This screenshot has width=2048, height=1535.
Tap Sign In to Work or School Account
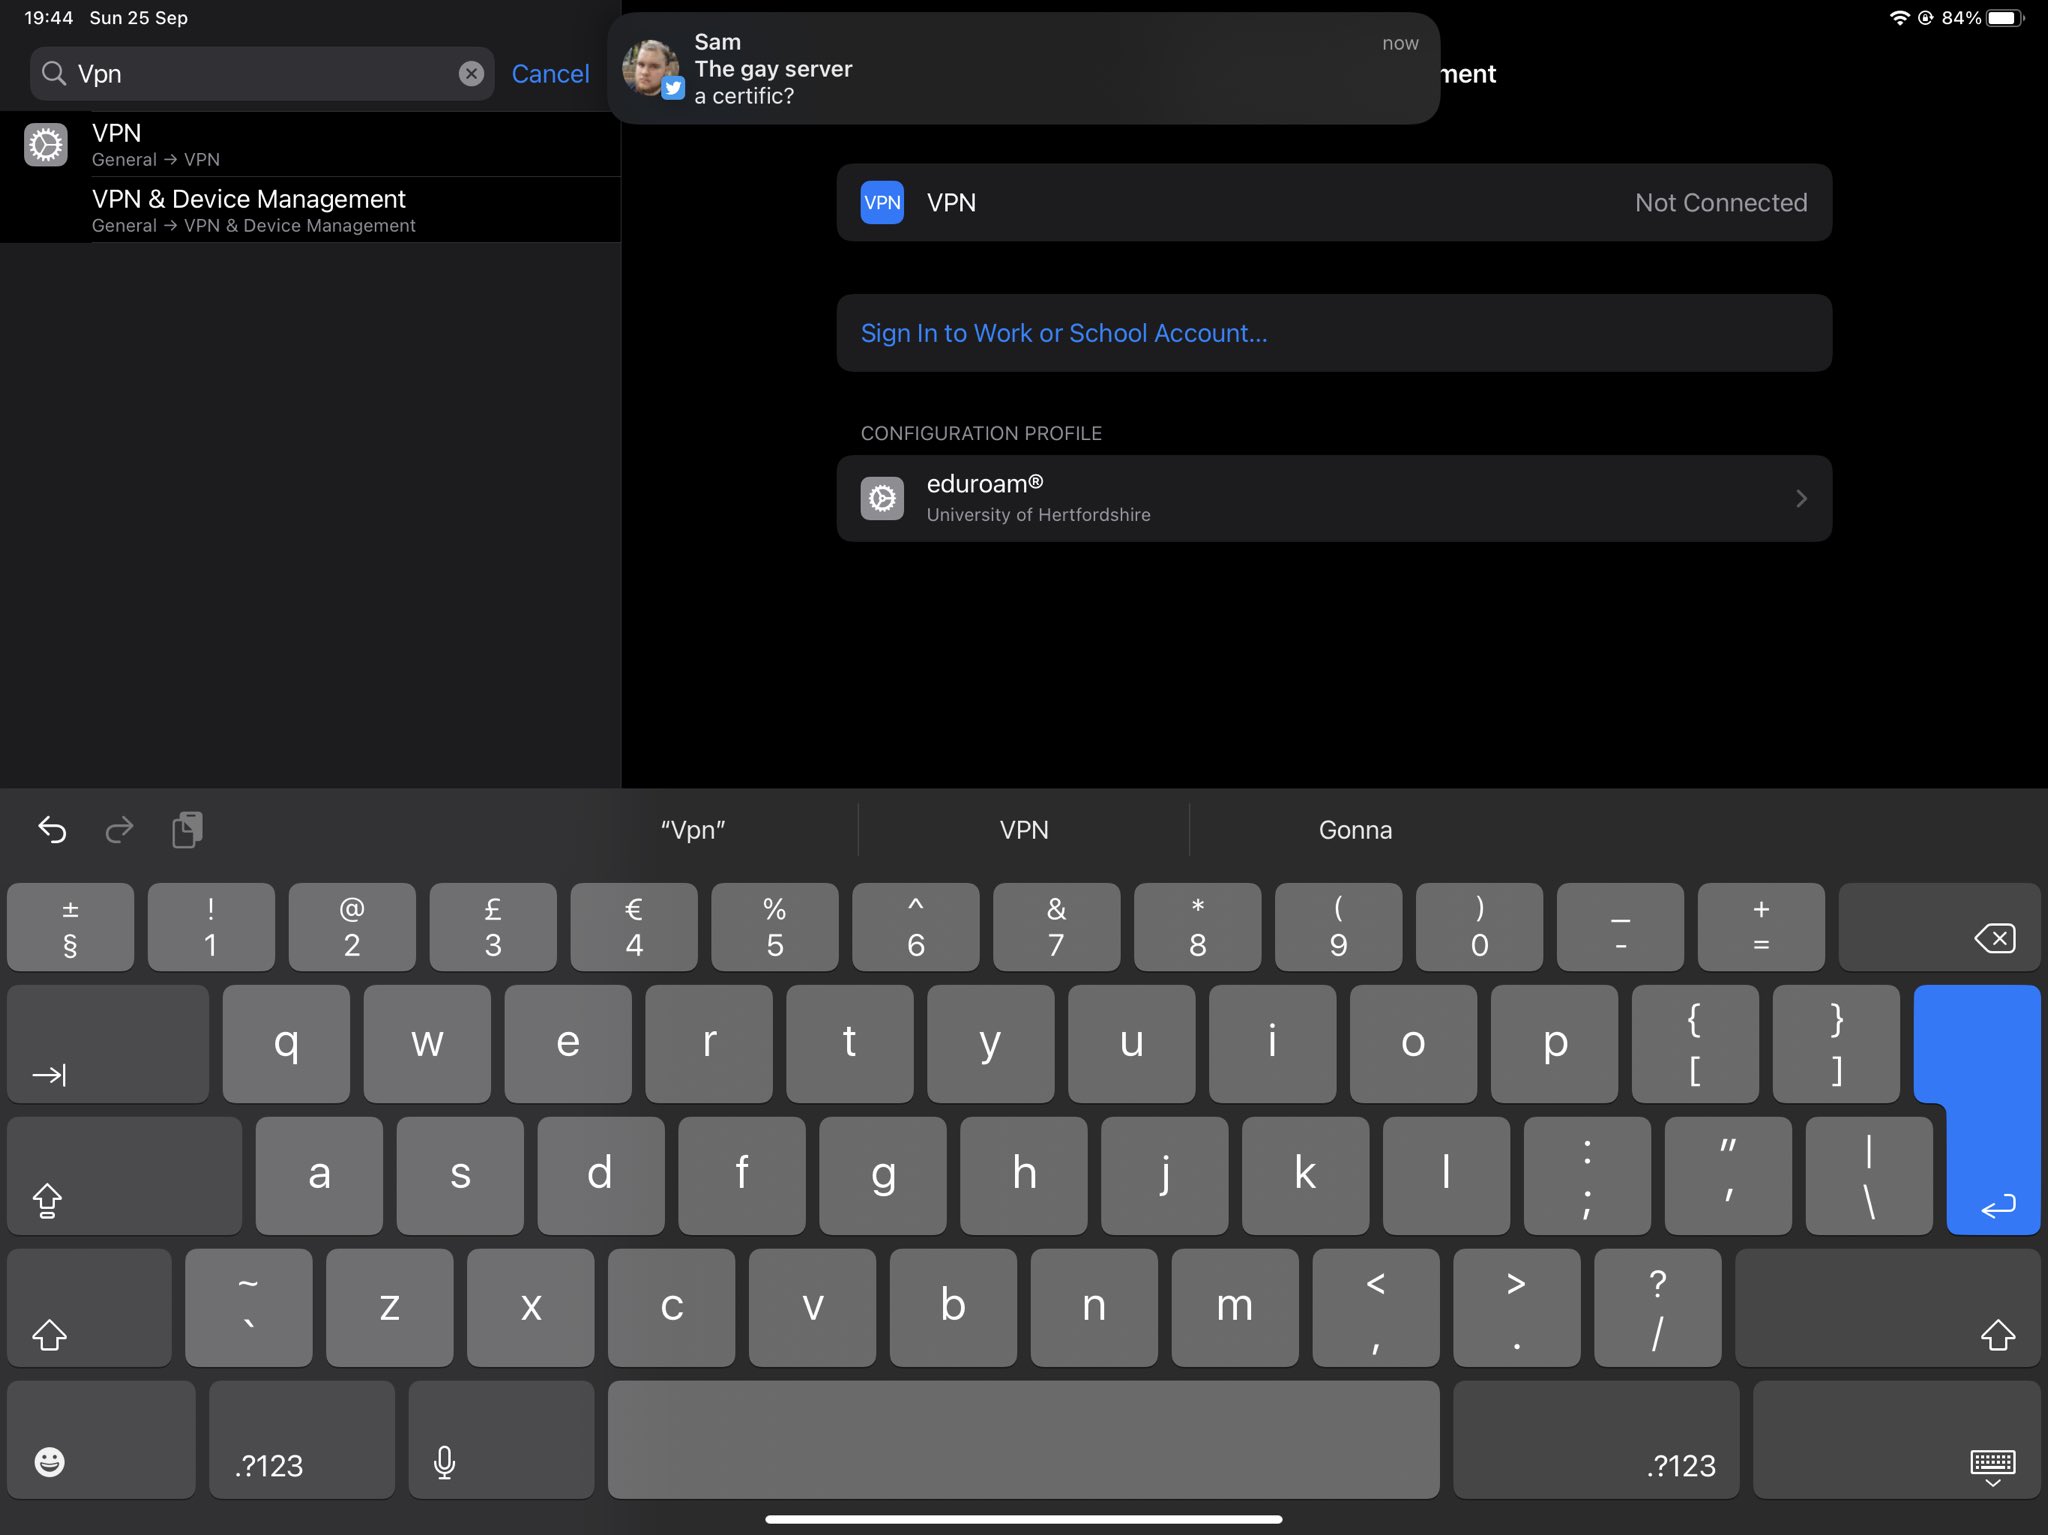coord(1064,333)
